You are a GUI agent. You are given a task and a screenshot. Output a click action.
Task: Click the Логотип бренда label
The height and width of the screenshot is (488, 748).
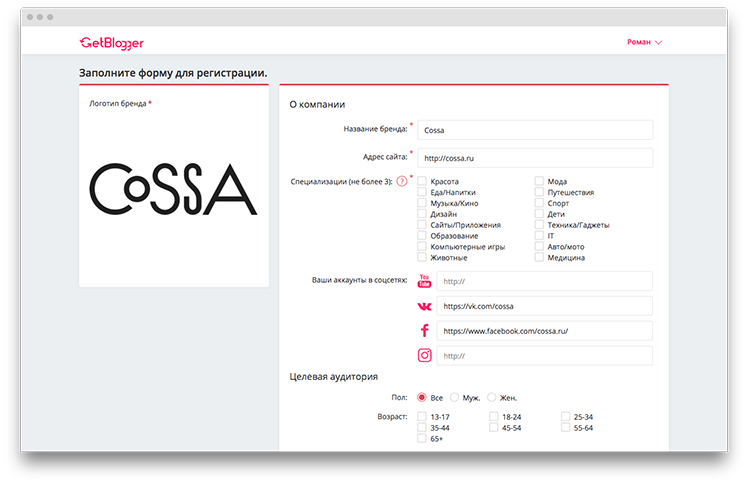click(118, 104)
